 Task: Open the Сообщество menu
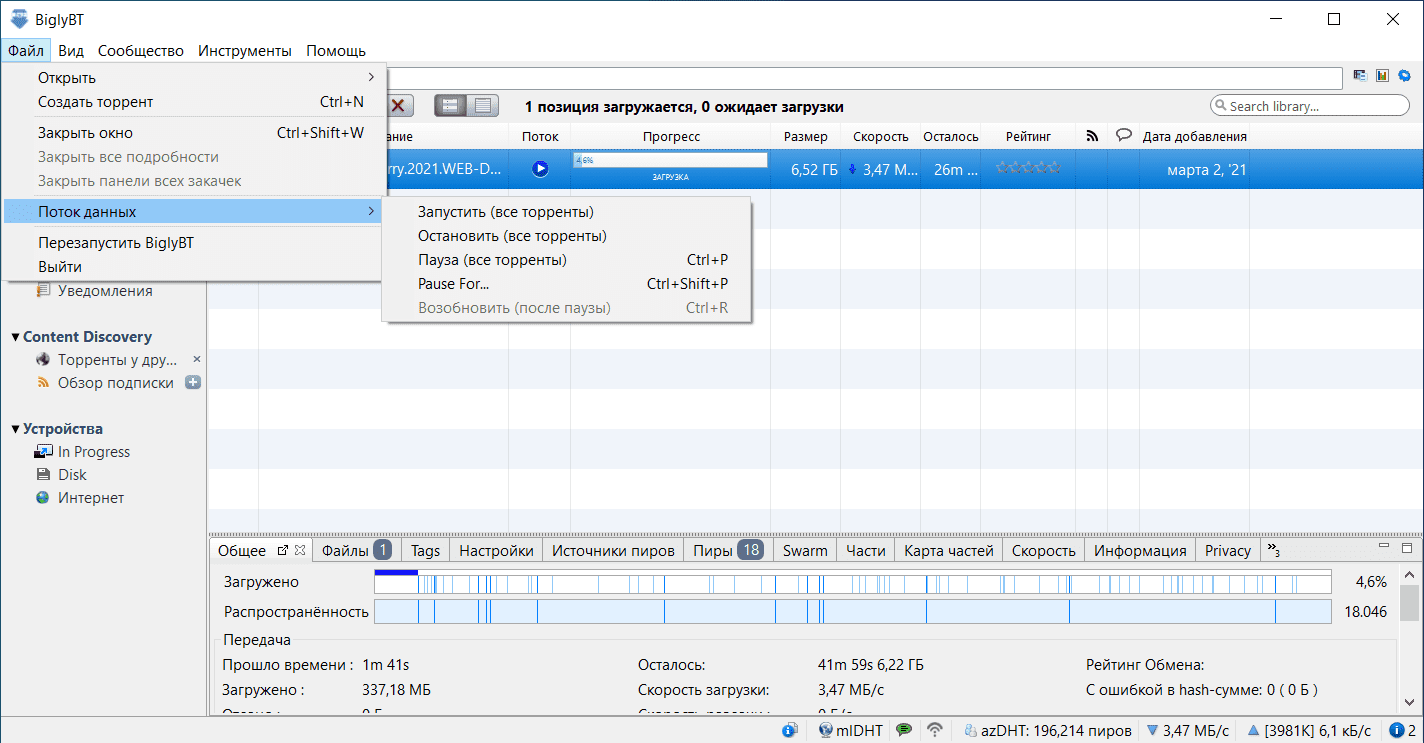coord(141,51)
